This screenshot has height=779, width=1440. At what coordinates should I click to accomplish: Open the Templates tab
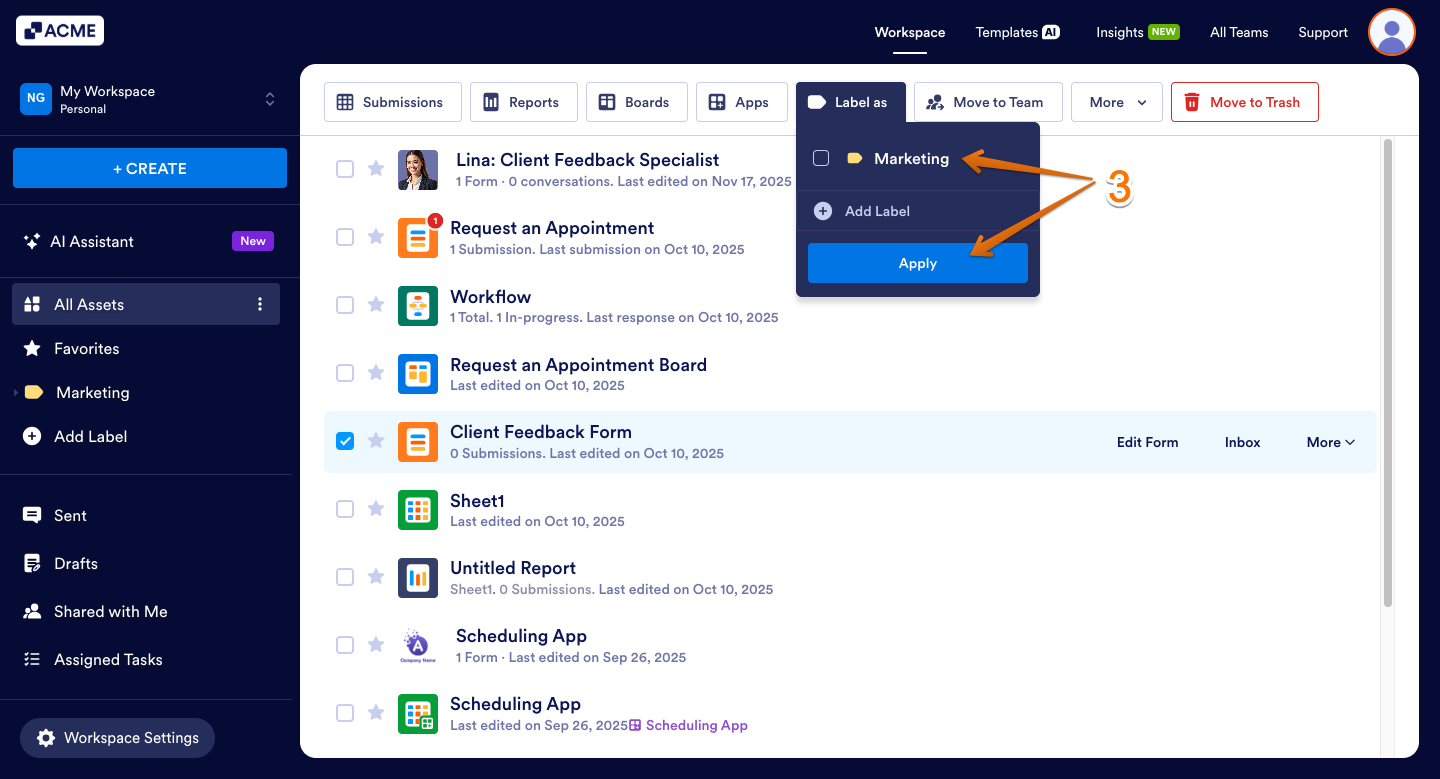(x=1018, y=32)
